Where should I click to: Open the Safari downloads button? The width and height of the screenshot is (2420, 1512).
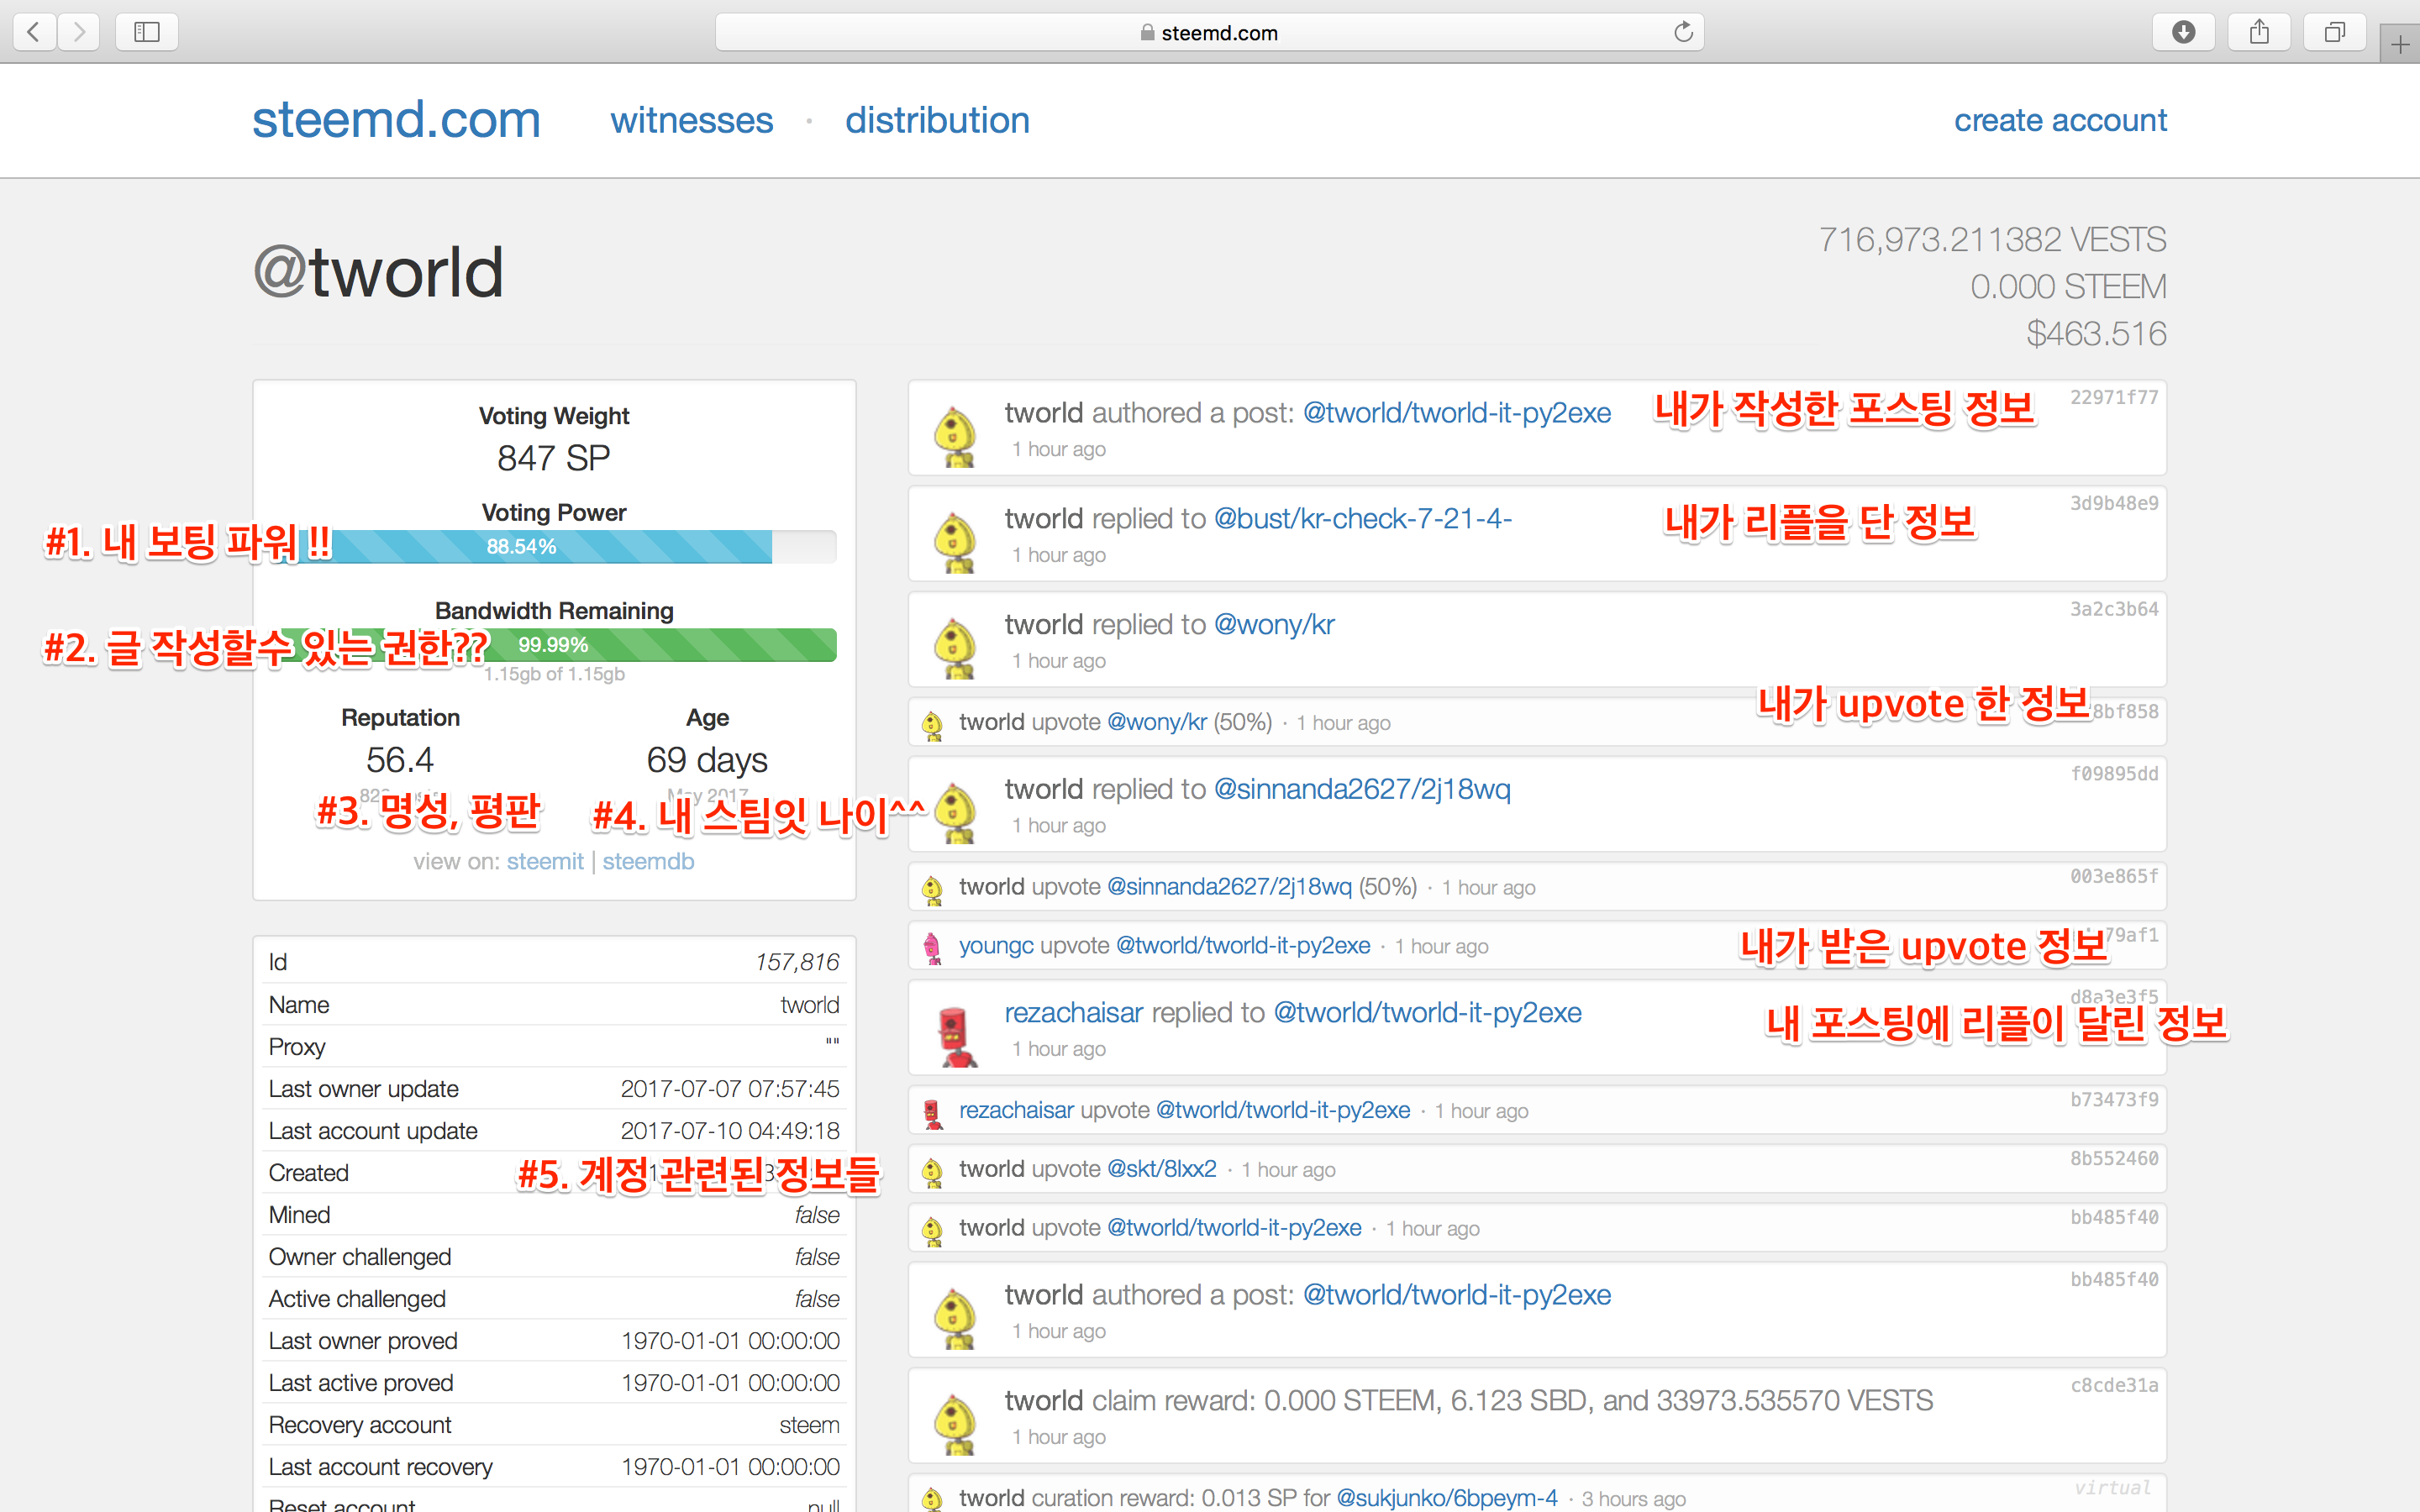2184,32
